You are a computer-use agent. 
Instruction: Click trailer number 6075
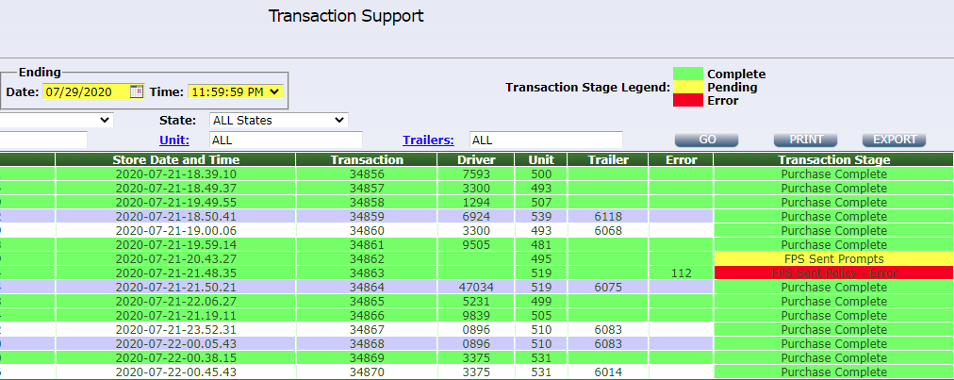[608, 287]
